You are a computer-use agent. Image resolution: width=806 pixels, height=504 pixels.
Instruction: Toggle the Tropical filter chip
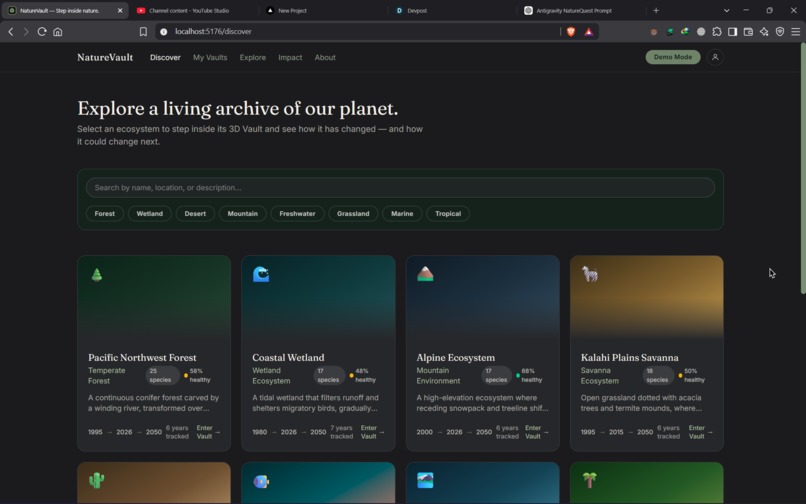tap(448, 213)
